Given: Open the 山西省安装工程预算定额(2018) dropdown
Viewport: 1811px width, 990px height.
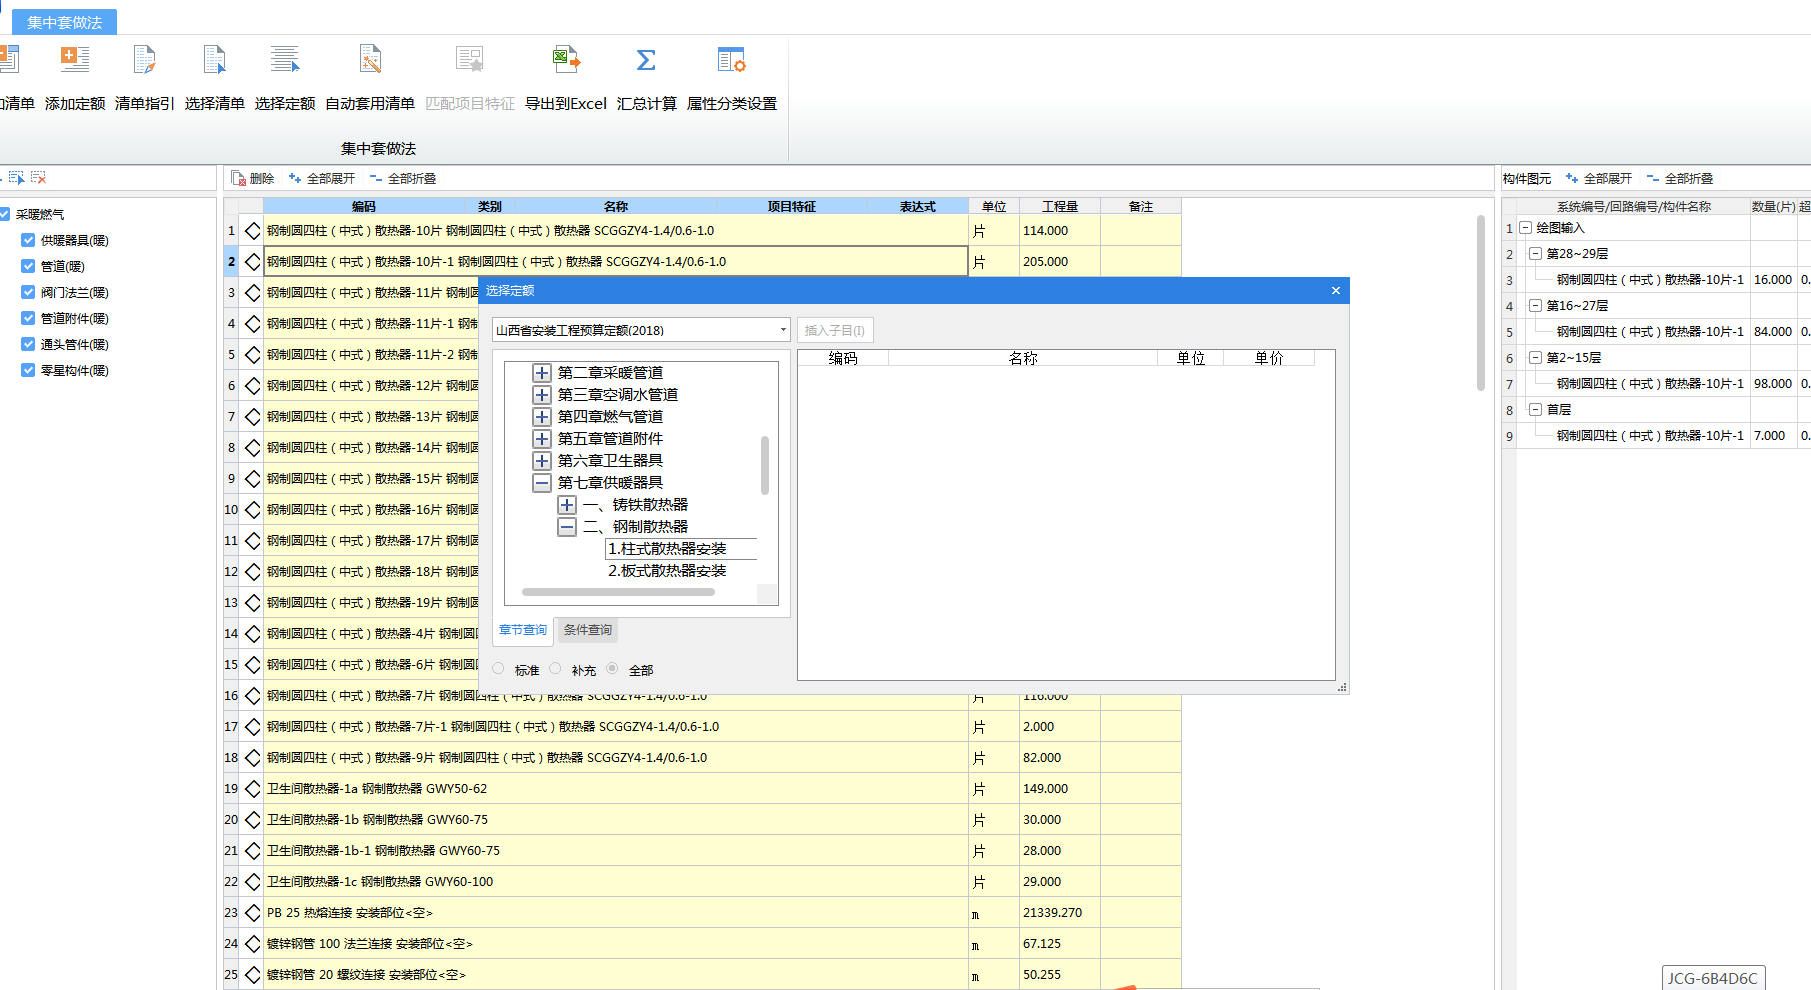Looking at the screenshot, I should (641, 330).
